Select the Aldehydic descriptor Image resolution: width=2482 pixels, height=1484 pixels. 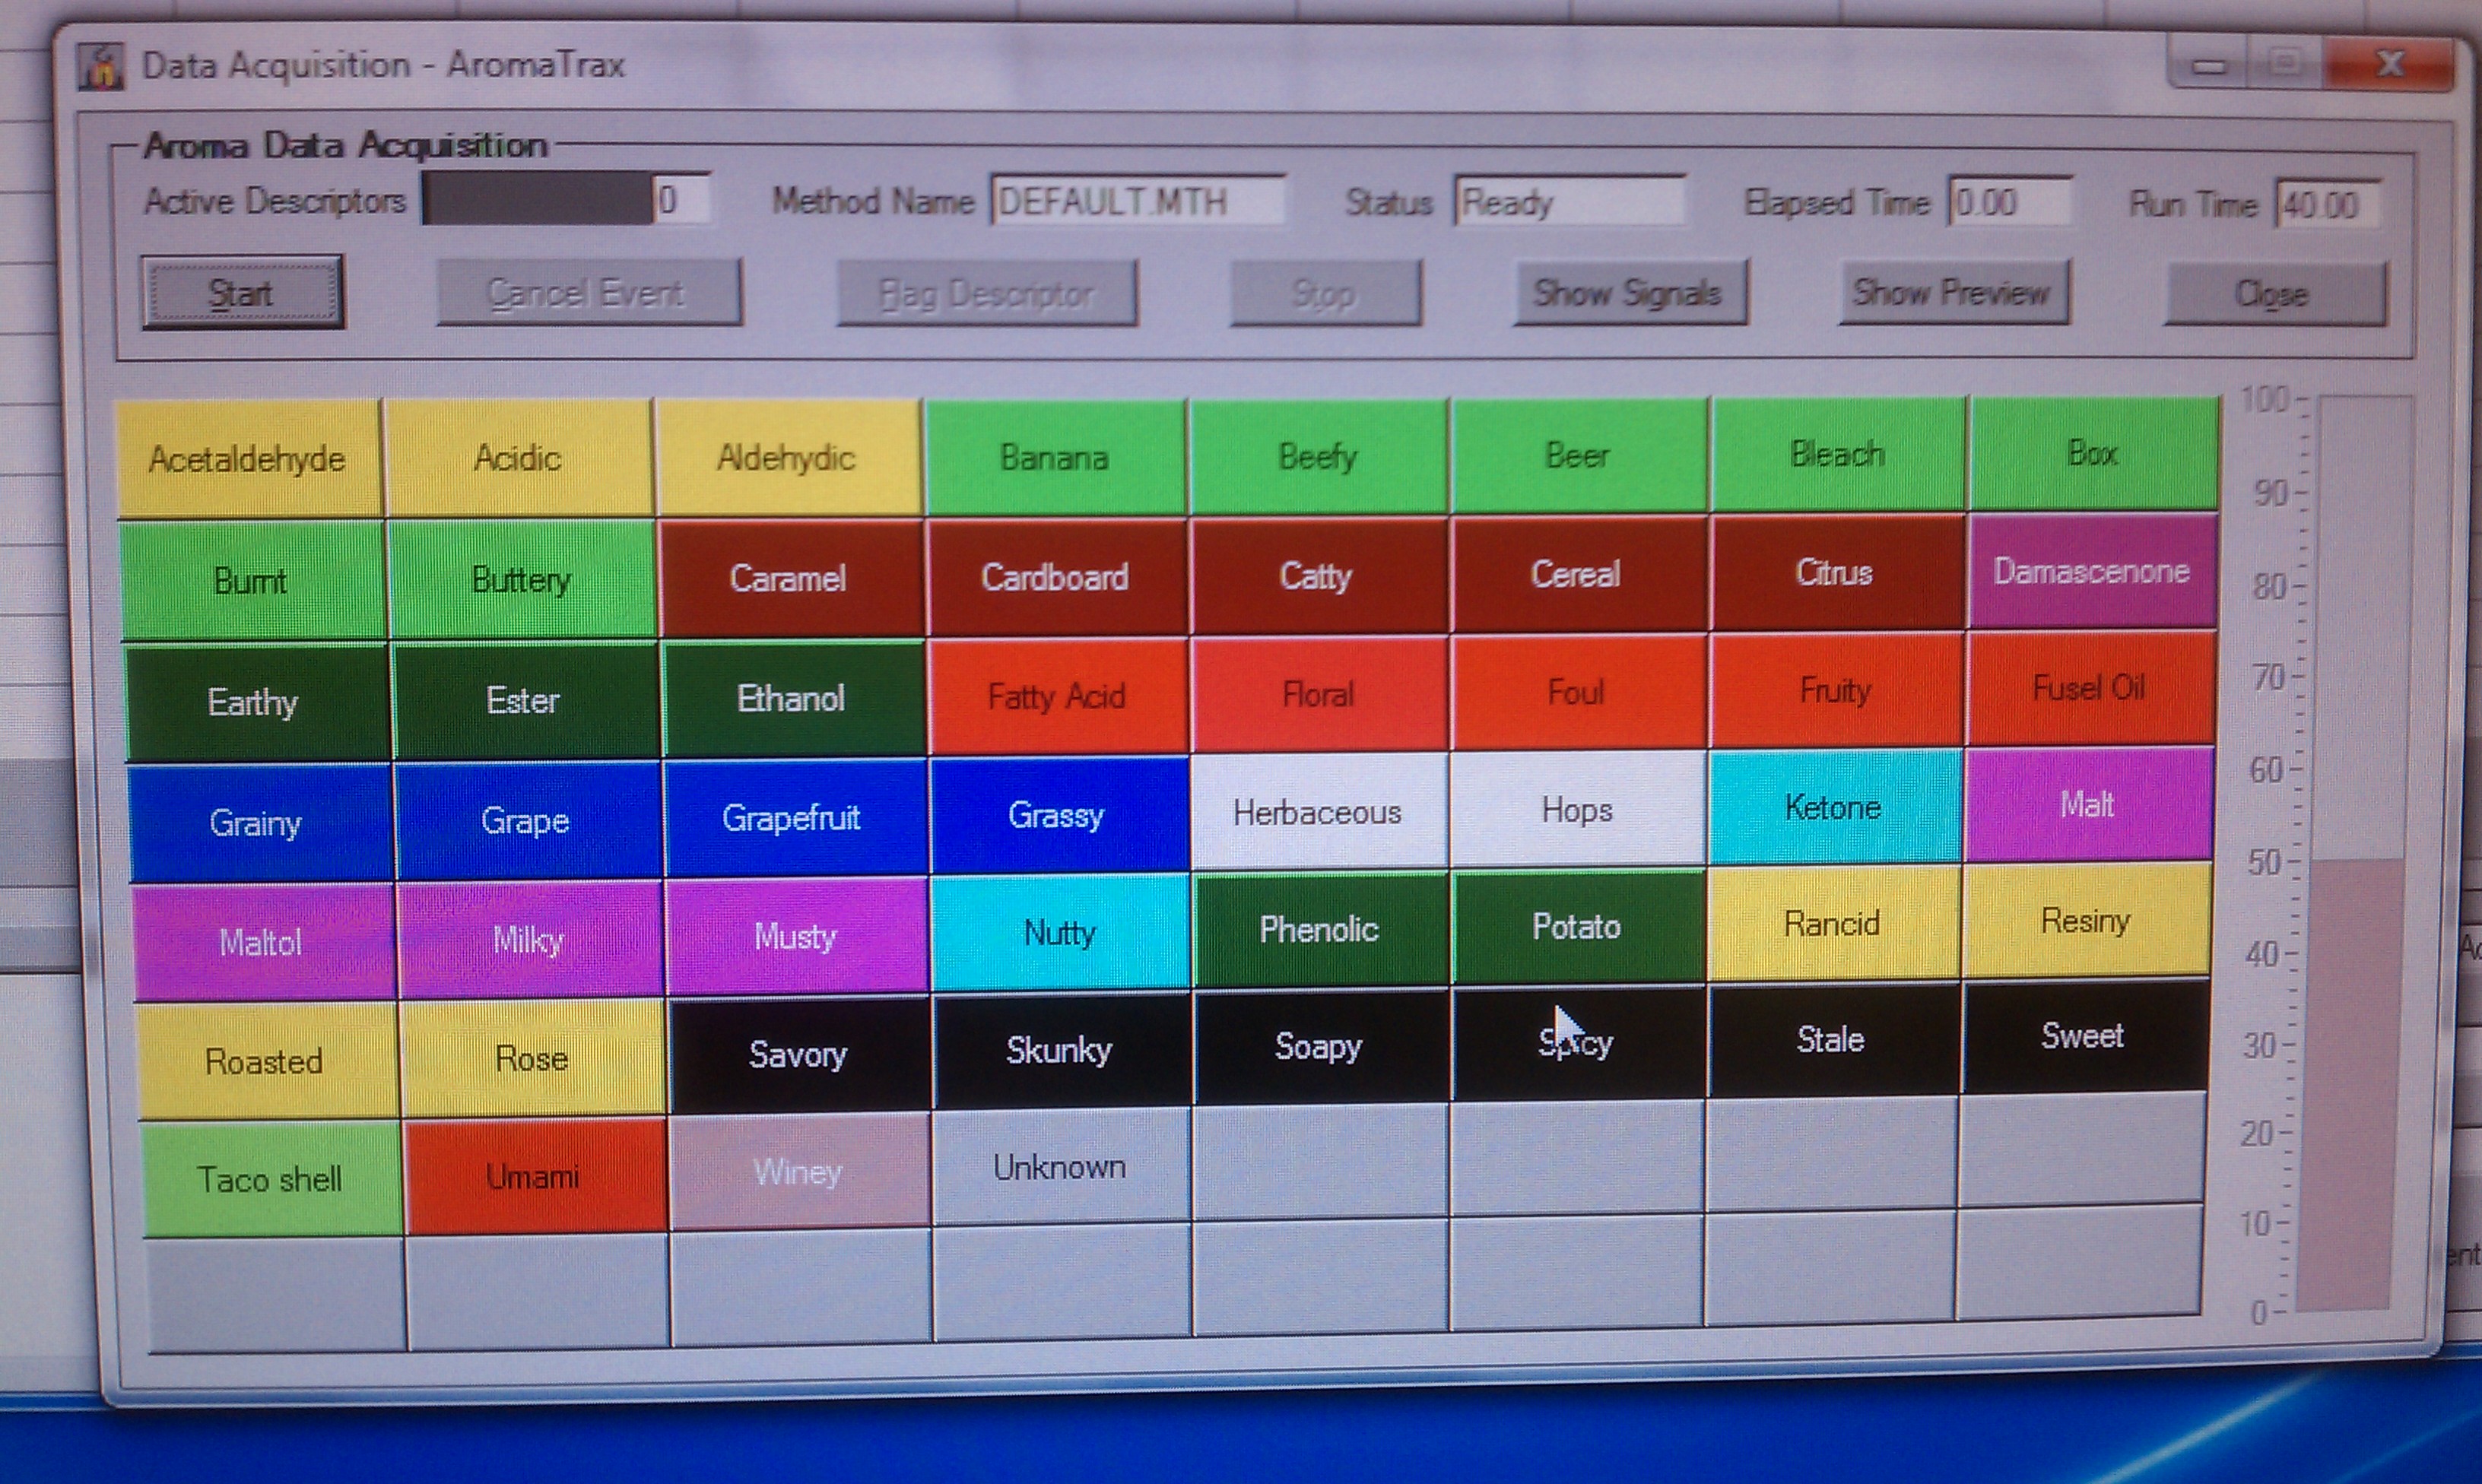[788, 457]
